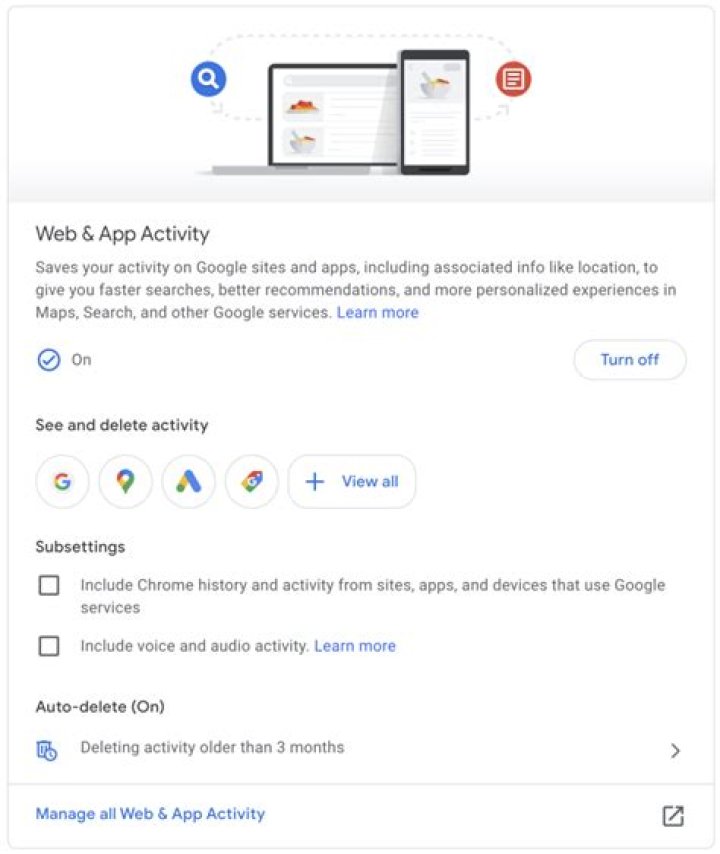Click the Web & App Activity heading
Viewport: 720px width, 854px height.
(x=123, y=234)
